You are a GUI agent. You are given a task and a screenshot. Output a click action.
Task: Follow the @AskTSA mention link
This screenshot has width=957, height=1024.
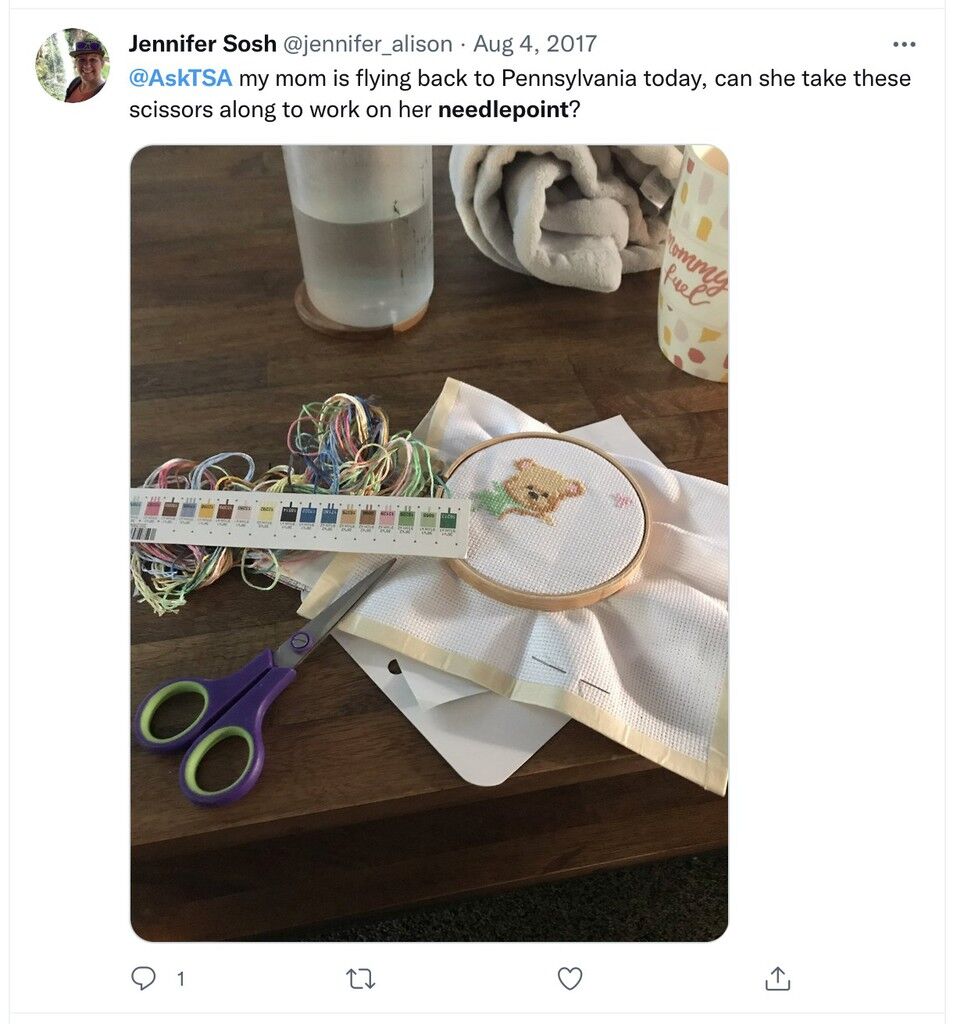click(x=180, y=78)
